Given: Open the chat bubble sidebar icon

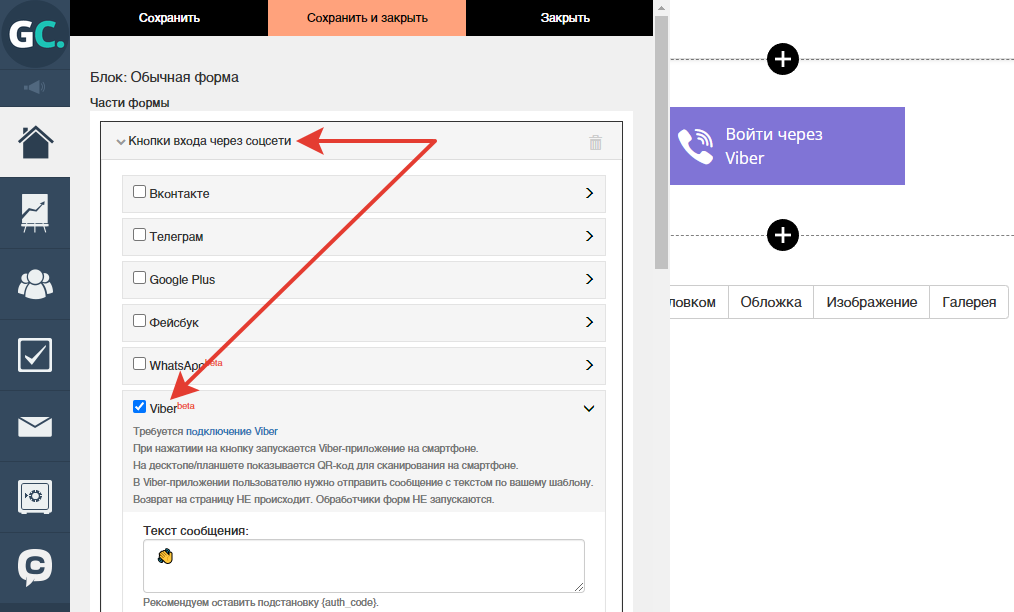Looking at the screenshot, I should tap(35, 567).
